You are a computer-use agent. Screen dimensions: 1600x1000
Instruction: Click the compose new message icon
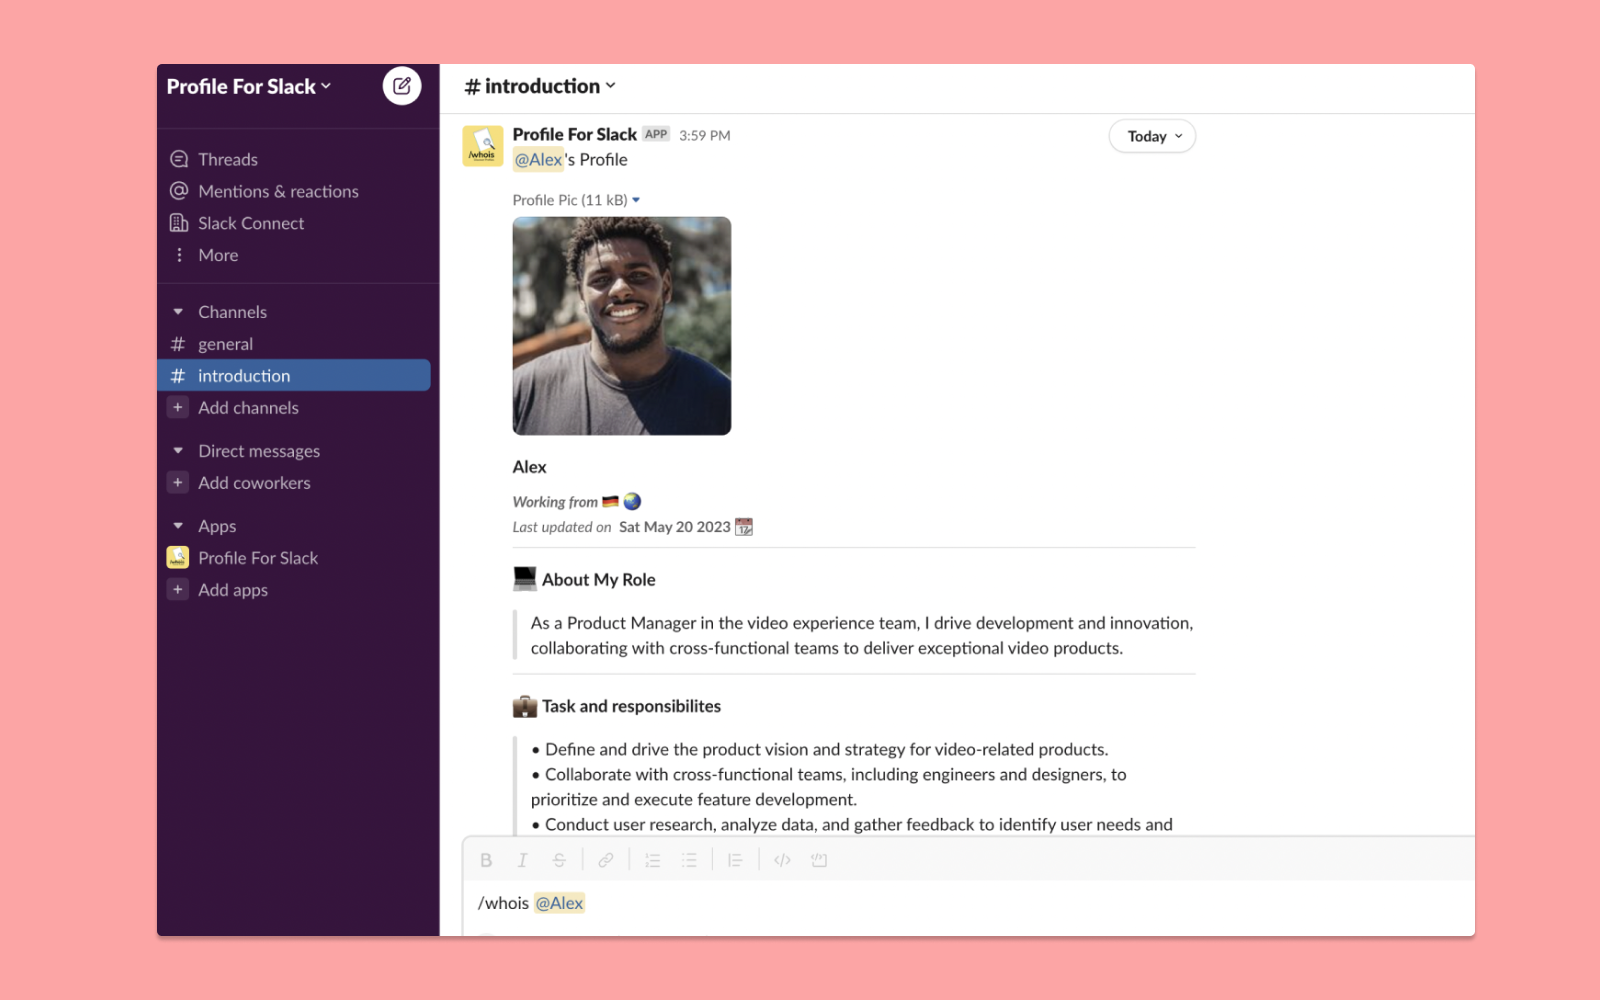pyautogui.click(x=402, y=86)
